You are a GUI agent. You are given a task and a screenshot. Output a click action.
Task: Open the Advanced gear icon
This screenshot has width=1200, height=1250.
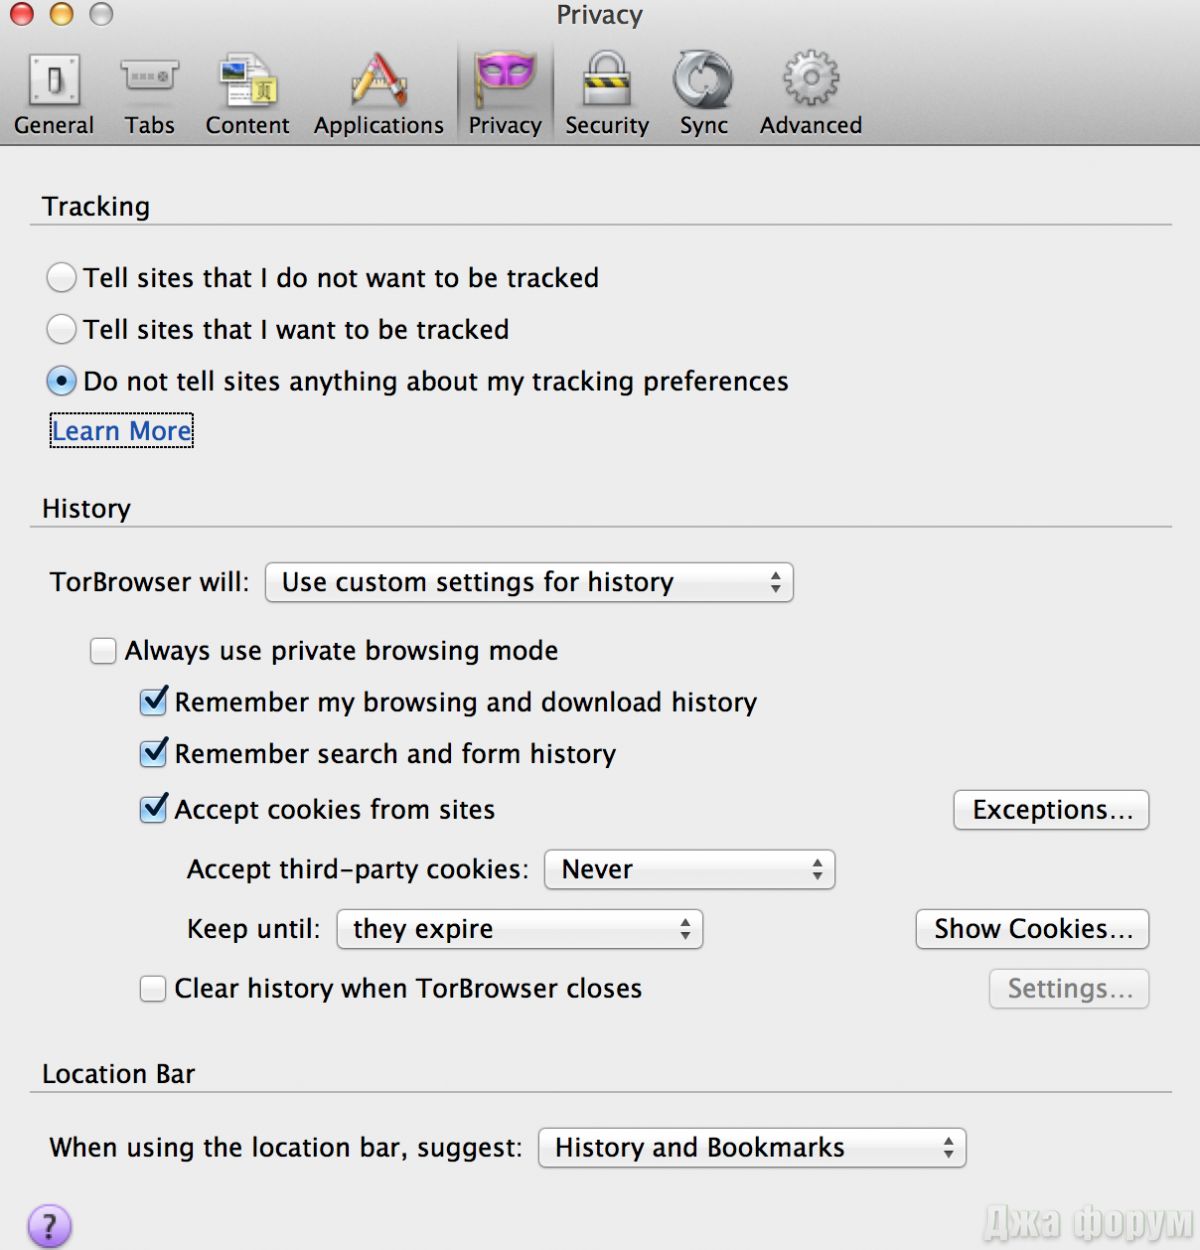811,79
